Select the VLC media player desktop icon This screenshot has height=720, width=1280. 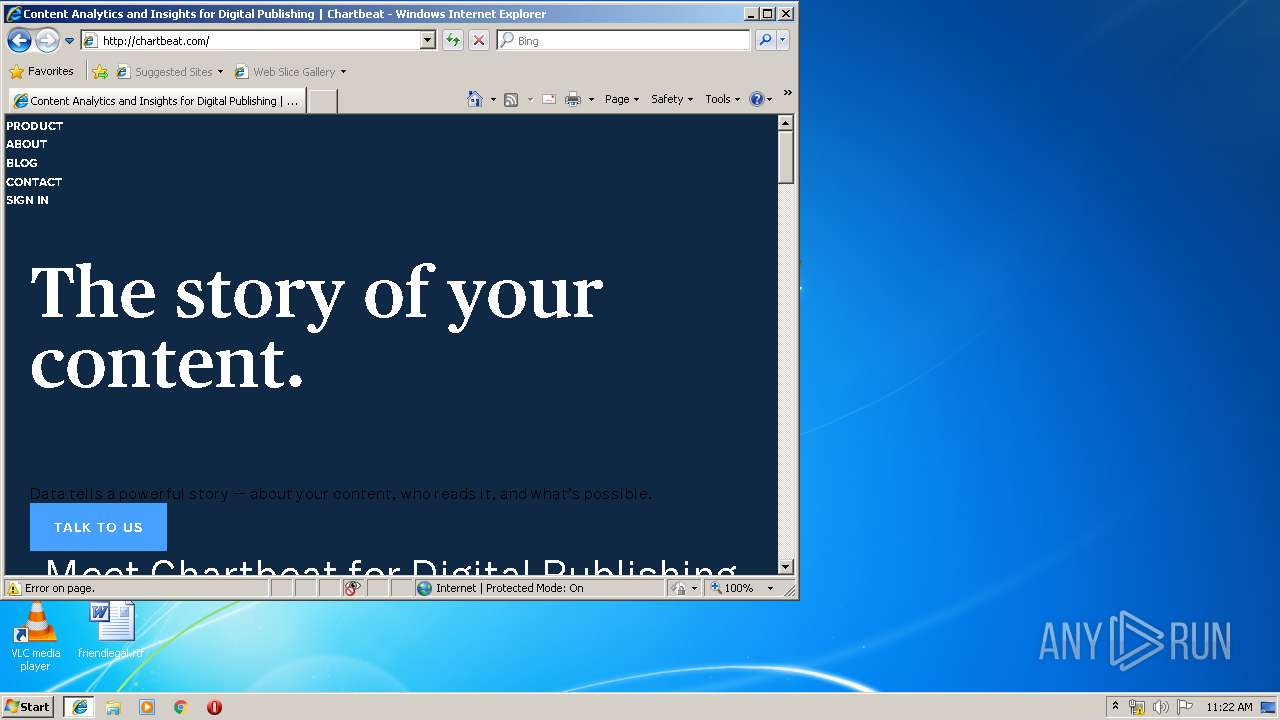click(x=36, y=637)
